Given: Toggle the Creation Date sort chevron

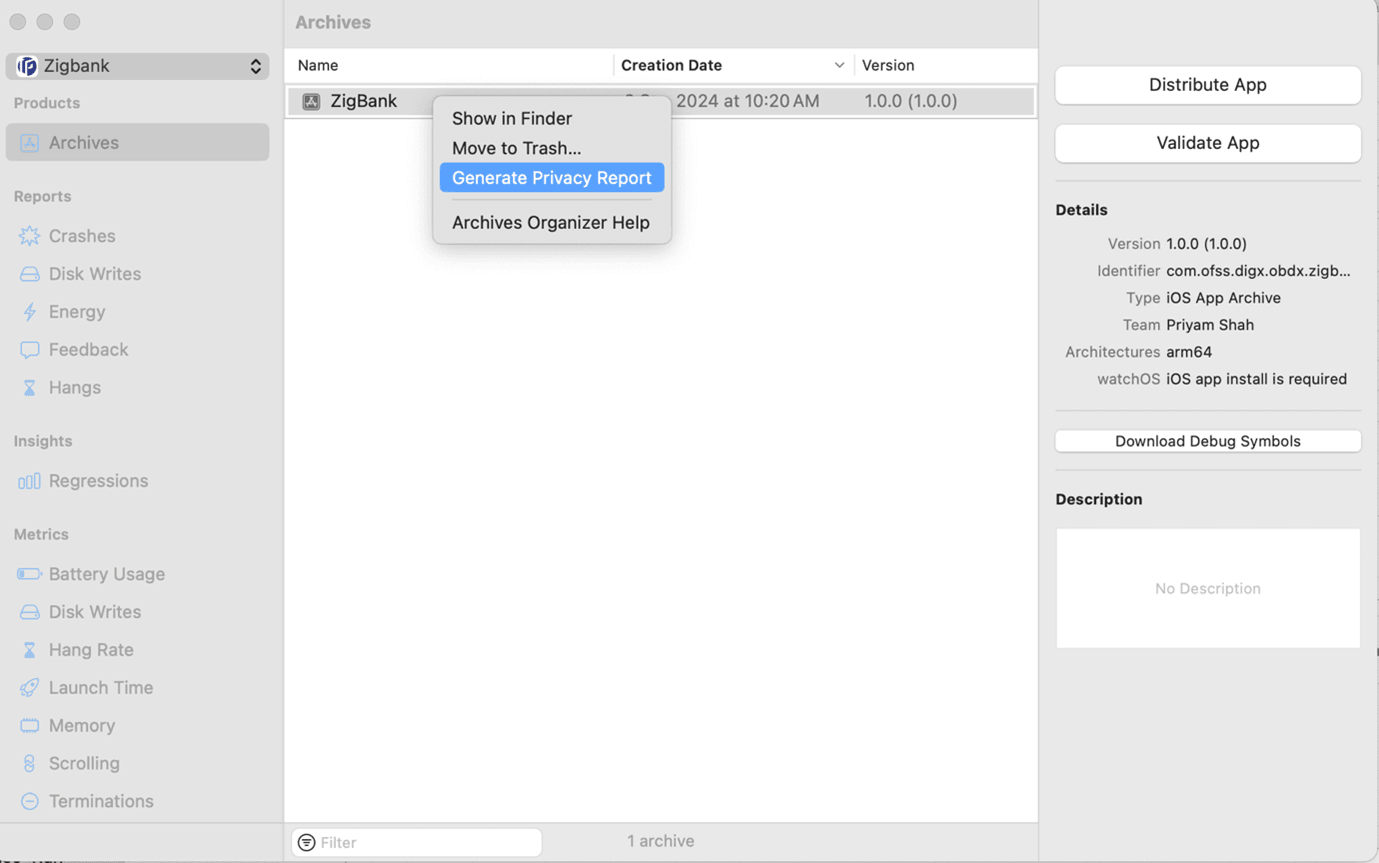Looking at the screenshot, I should click(839, 65).
